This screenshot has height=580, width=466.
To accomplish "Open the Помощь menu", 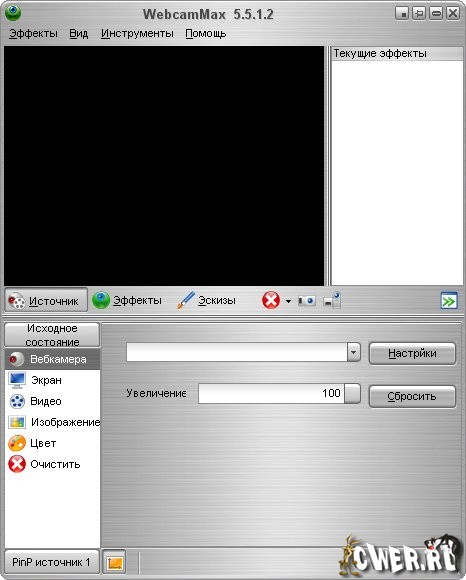I will pos(206,33).
